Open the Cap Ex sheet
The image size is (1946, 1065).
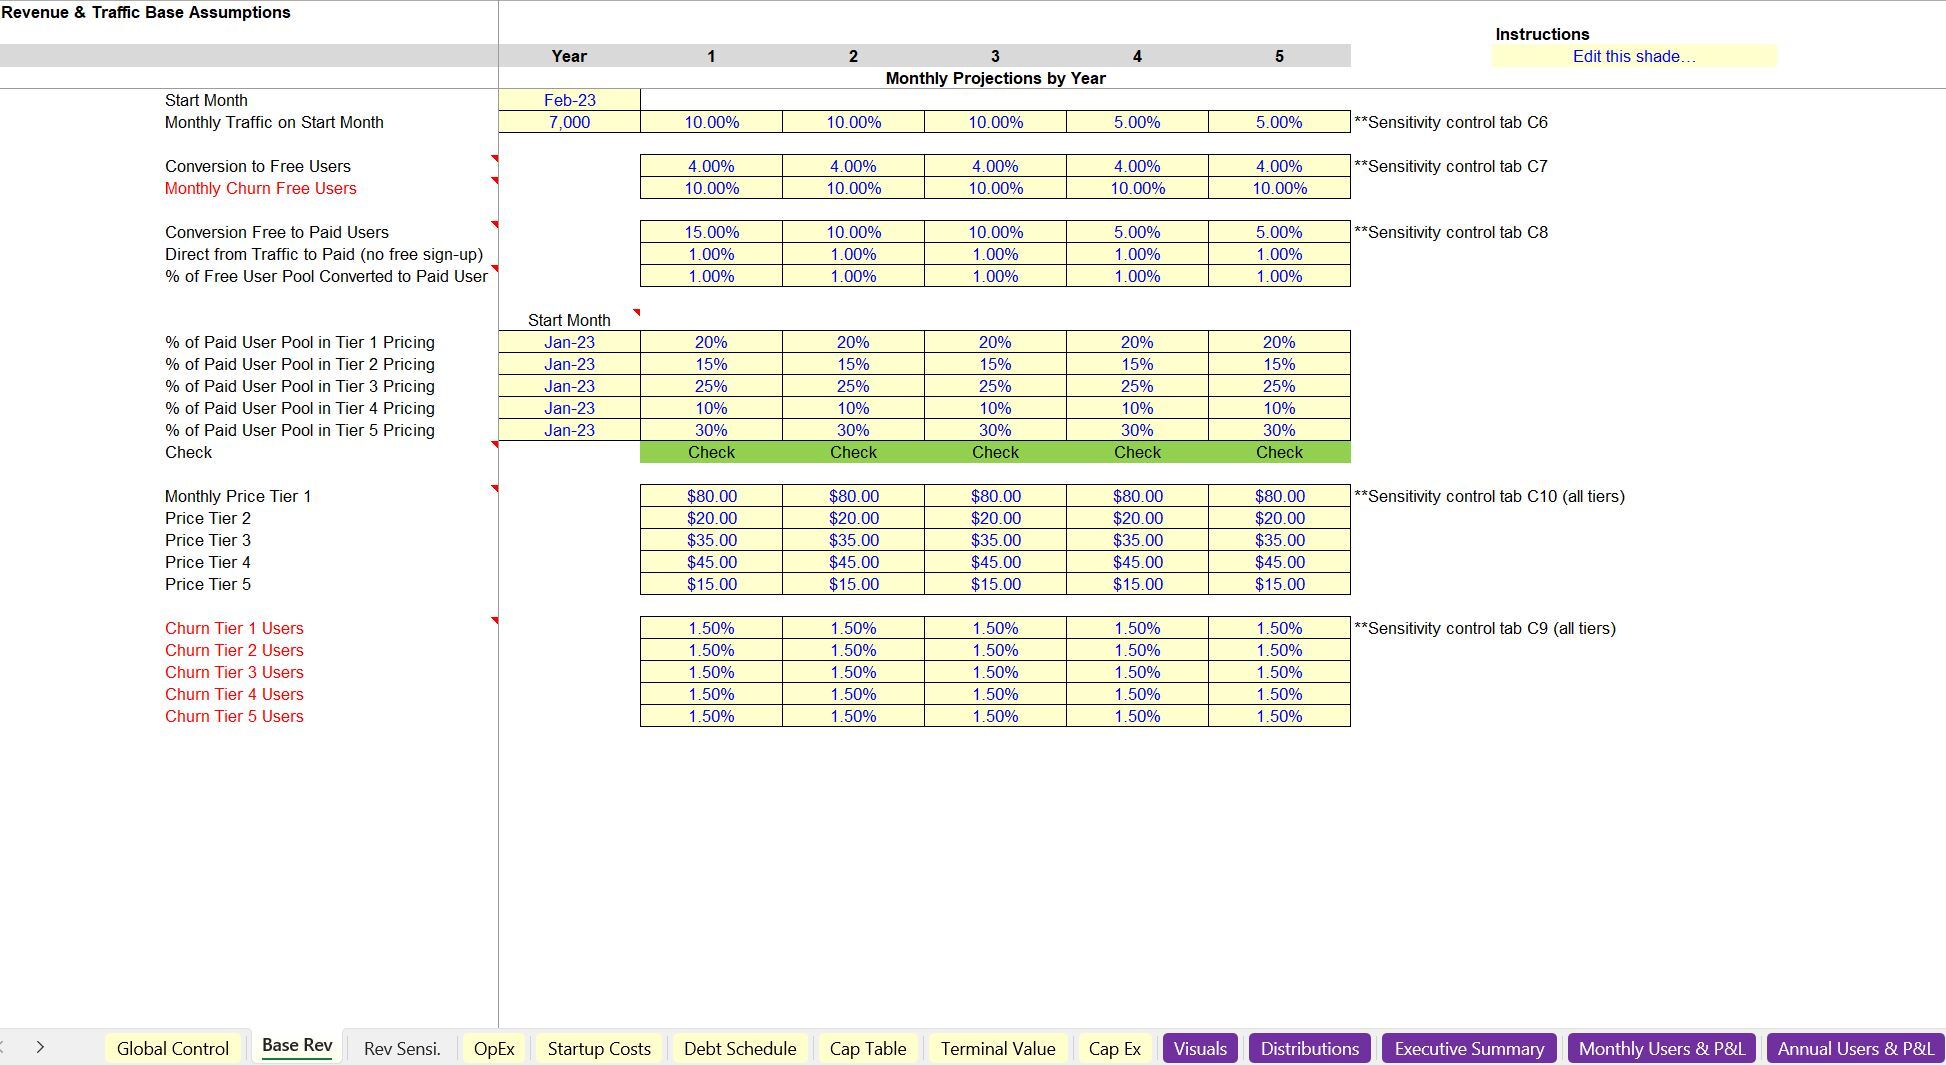(1114, 1048)
